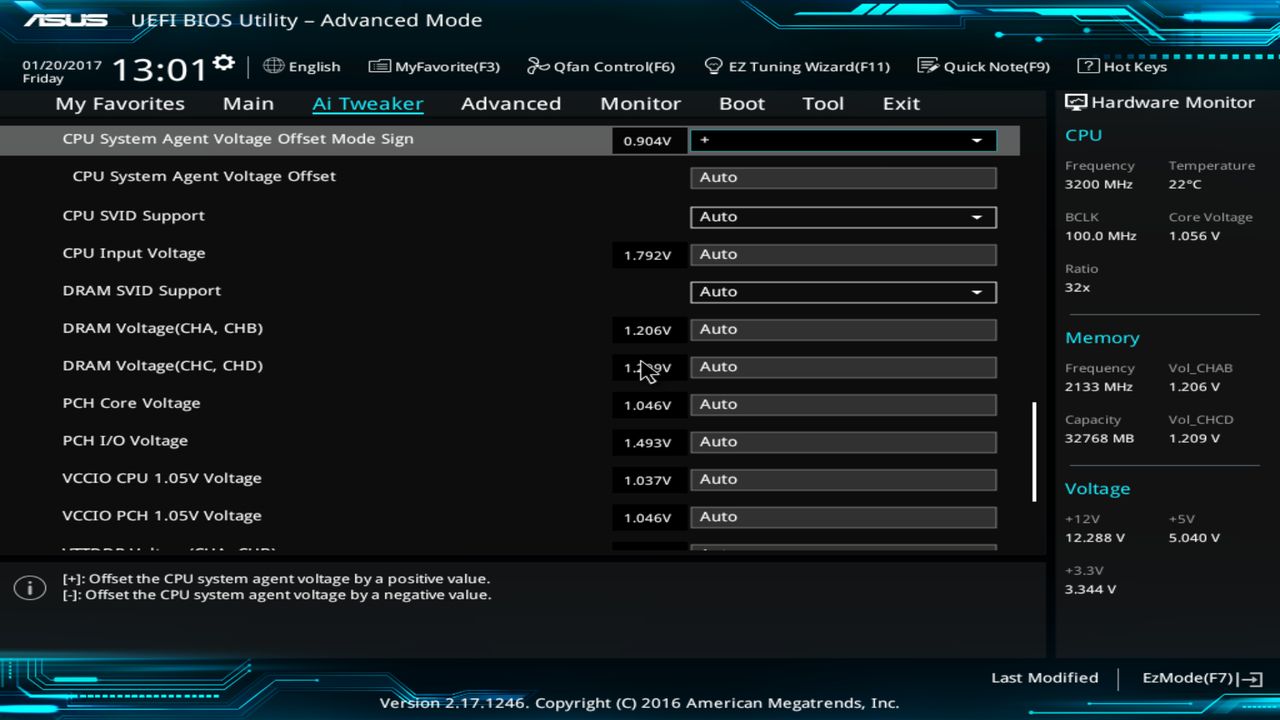Open the English language selector
Screen dimensions: 1280x720
pyautogui.click(x=302, y=66)
